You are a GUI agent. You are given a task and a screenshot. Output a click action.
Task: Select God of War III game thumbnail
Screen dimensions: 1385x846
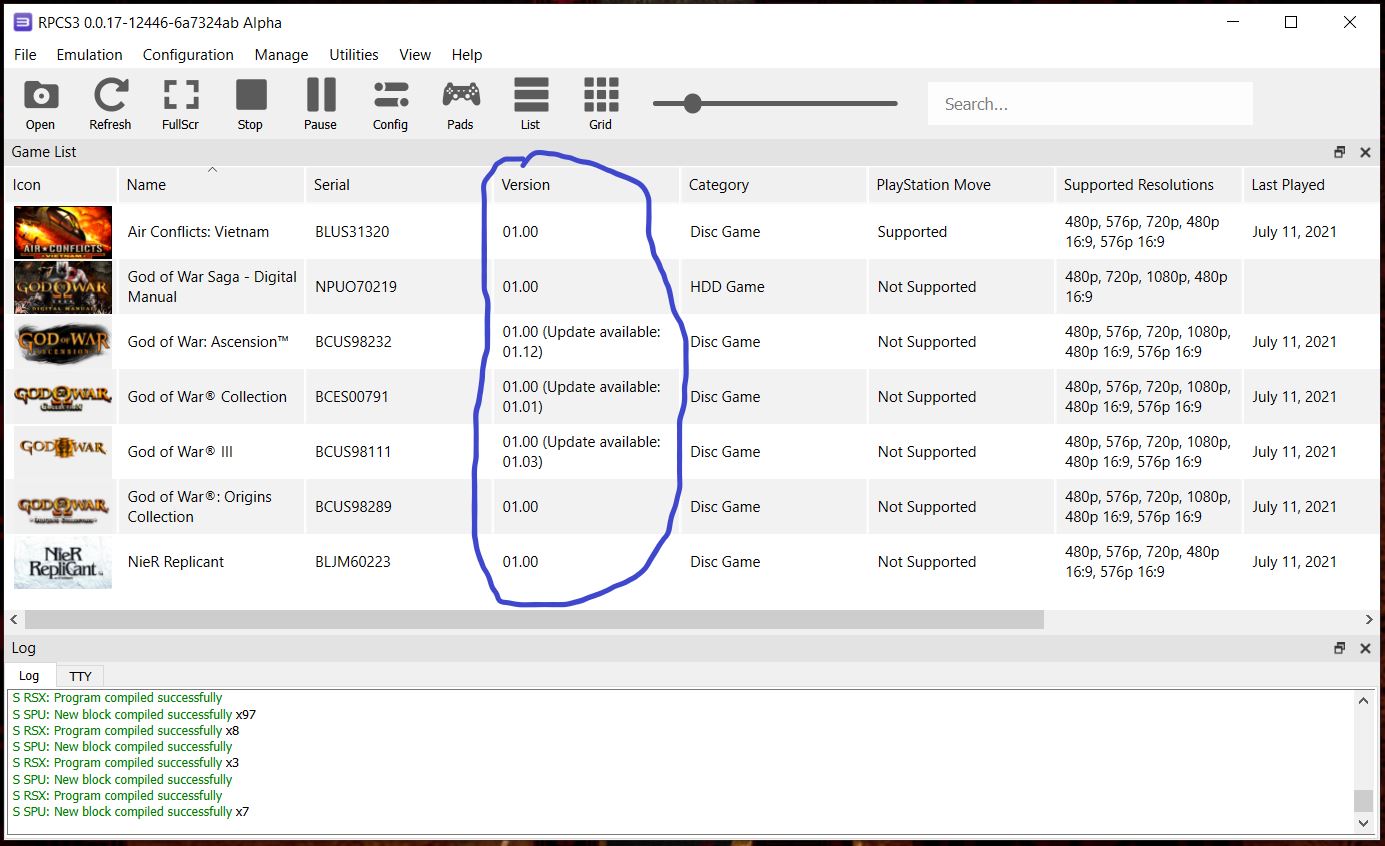click(62, 452)
